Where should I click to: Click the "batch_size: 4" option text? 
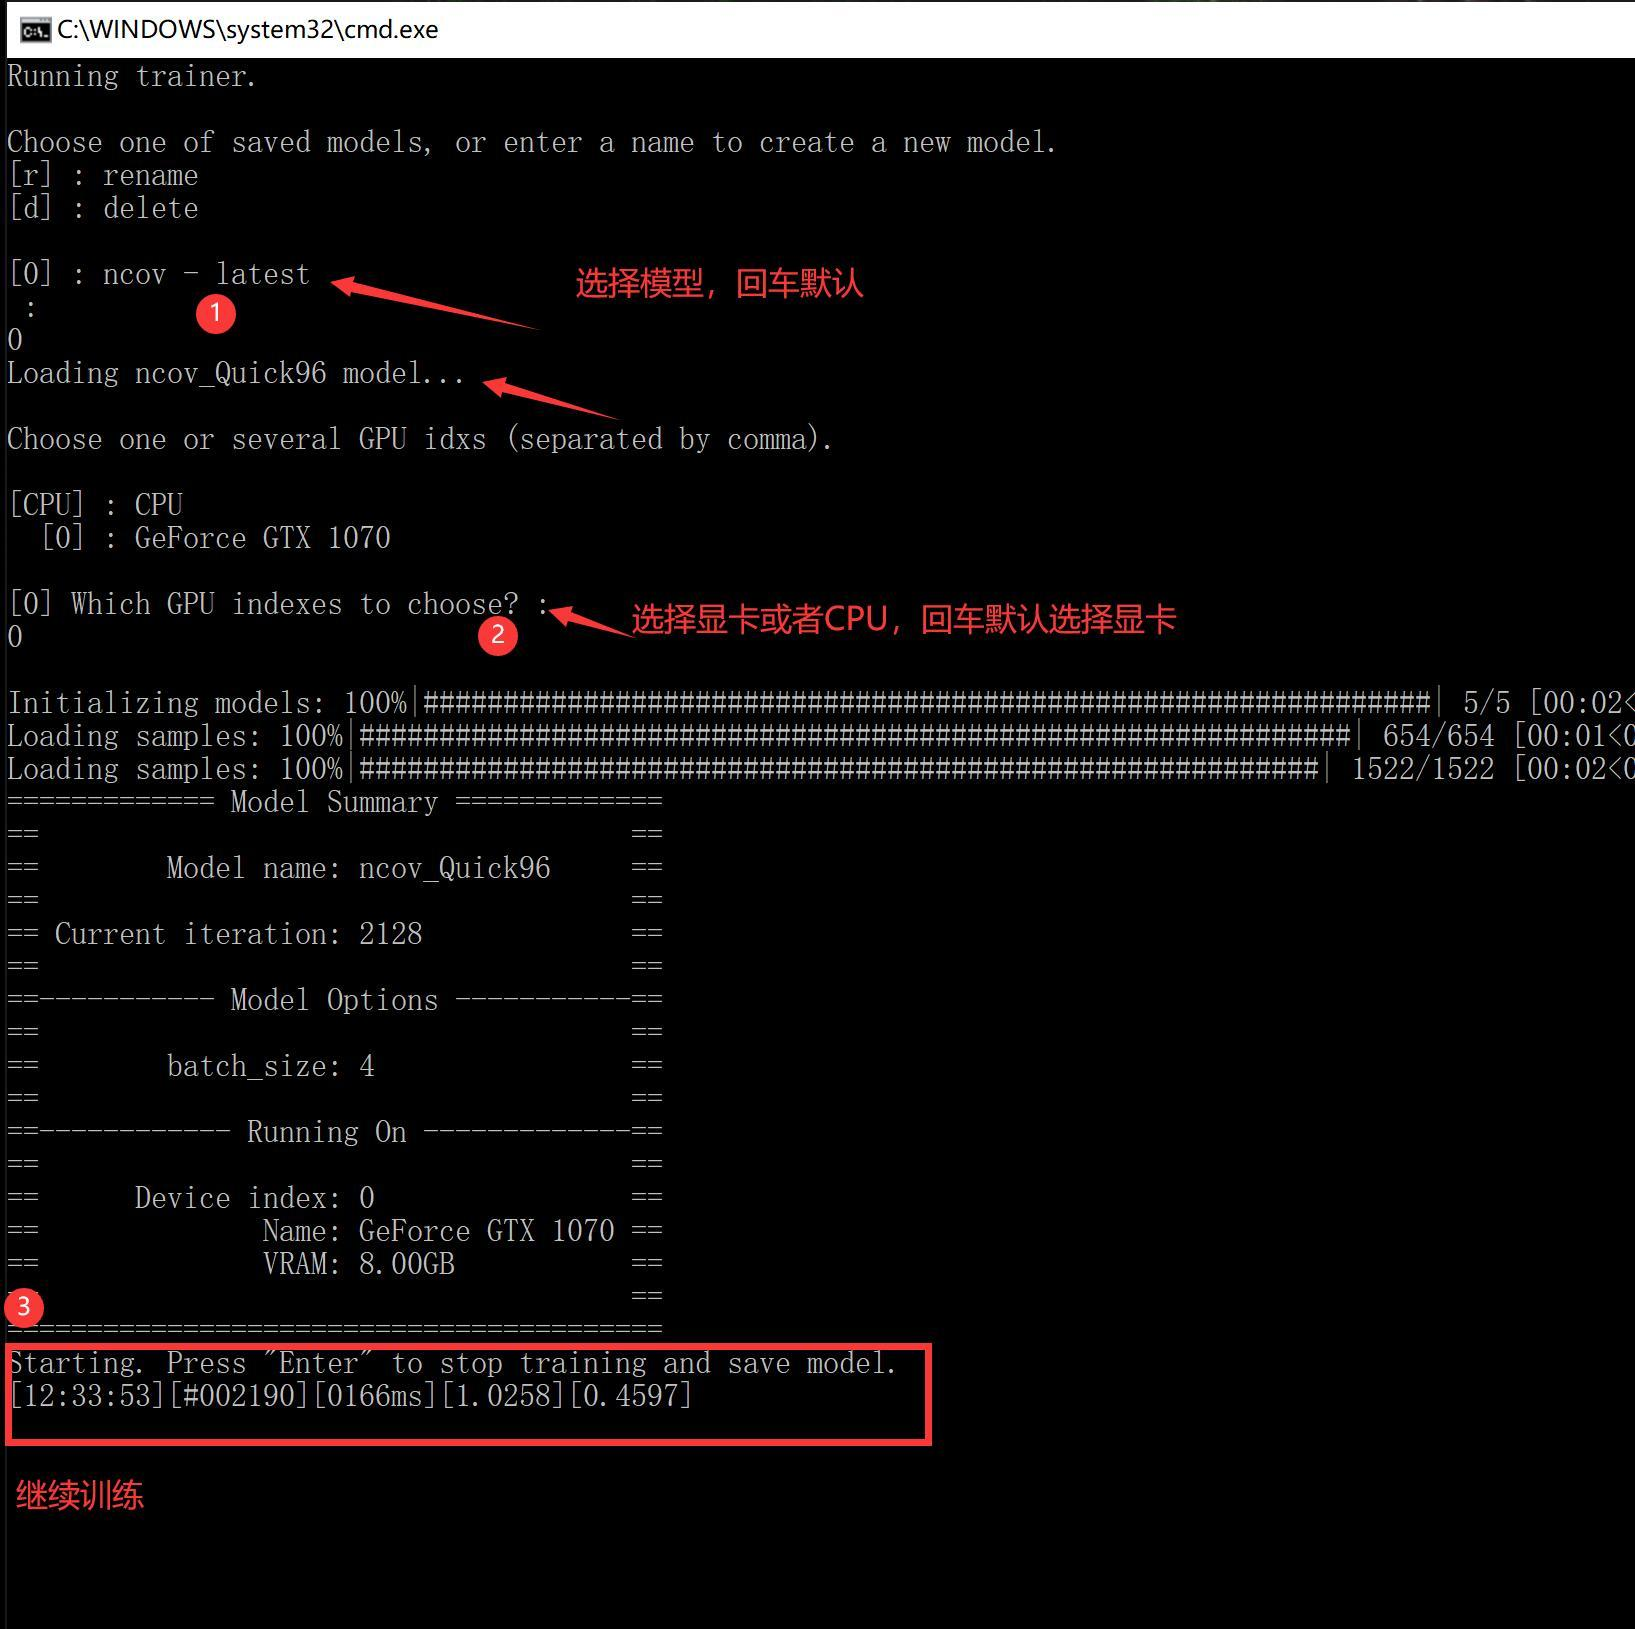(270, 1066)
